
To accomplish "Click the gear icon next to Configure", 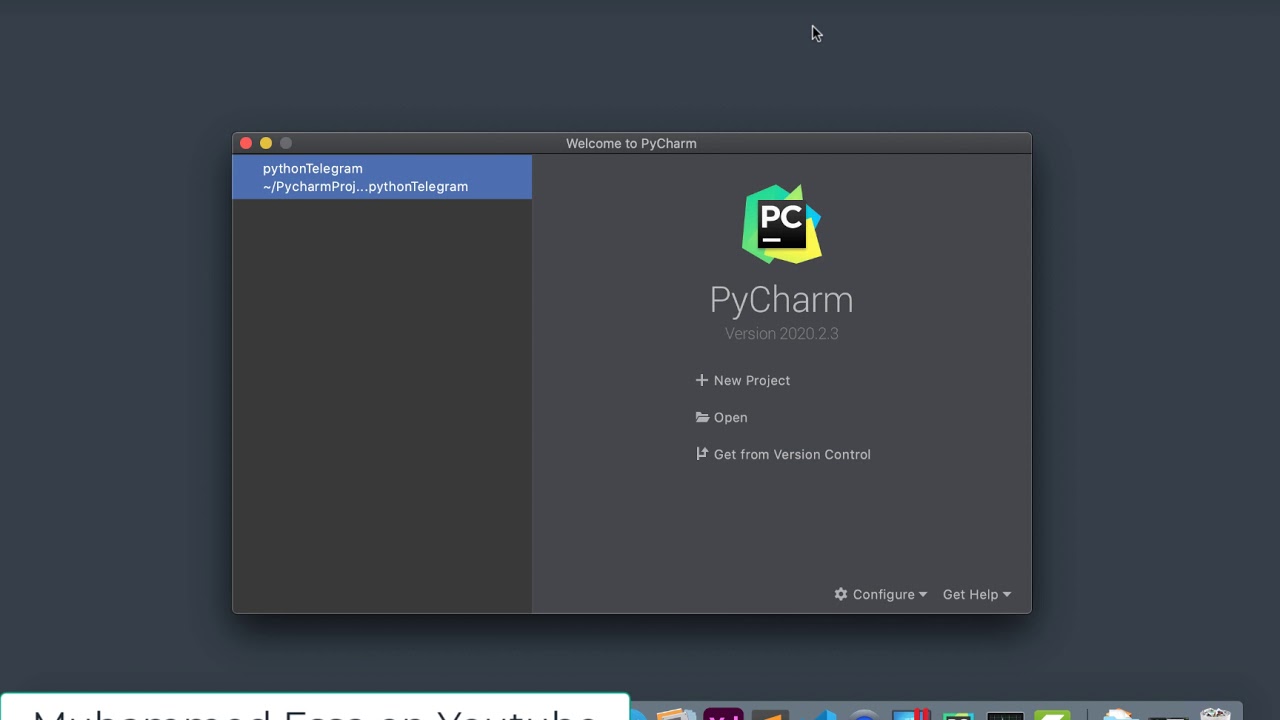I will pyautogui.click(x=841, y=594).
